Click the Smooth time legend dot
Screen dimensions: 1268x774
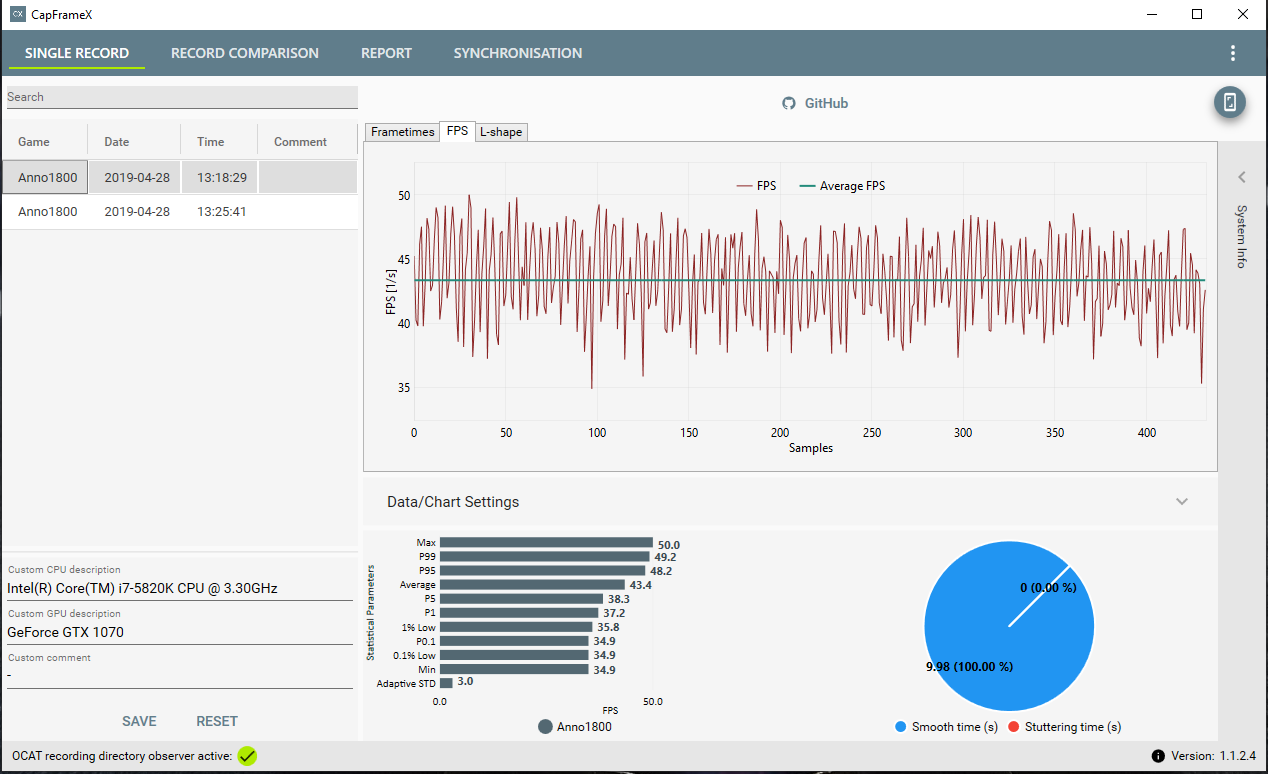(x=902, y=727)
